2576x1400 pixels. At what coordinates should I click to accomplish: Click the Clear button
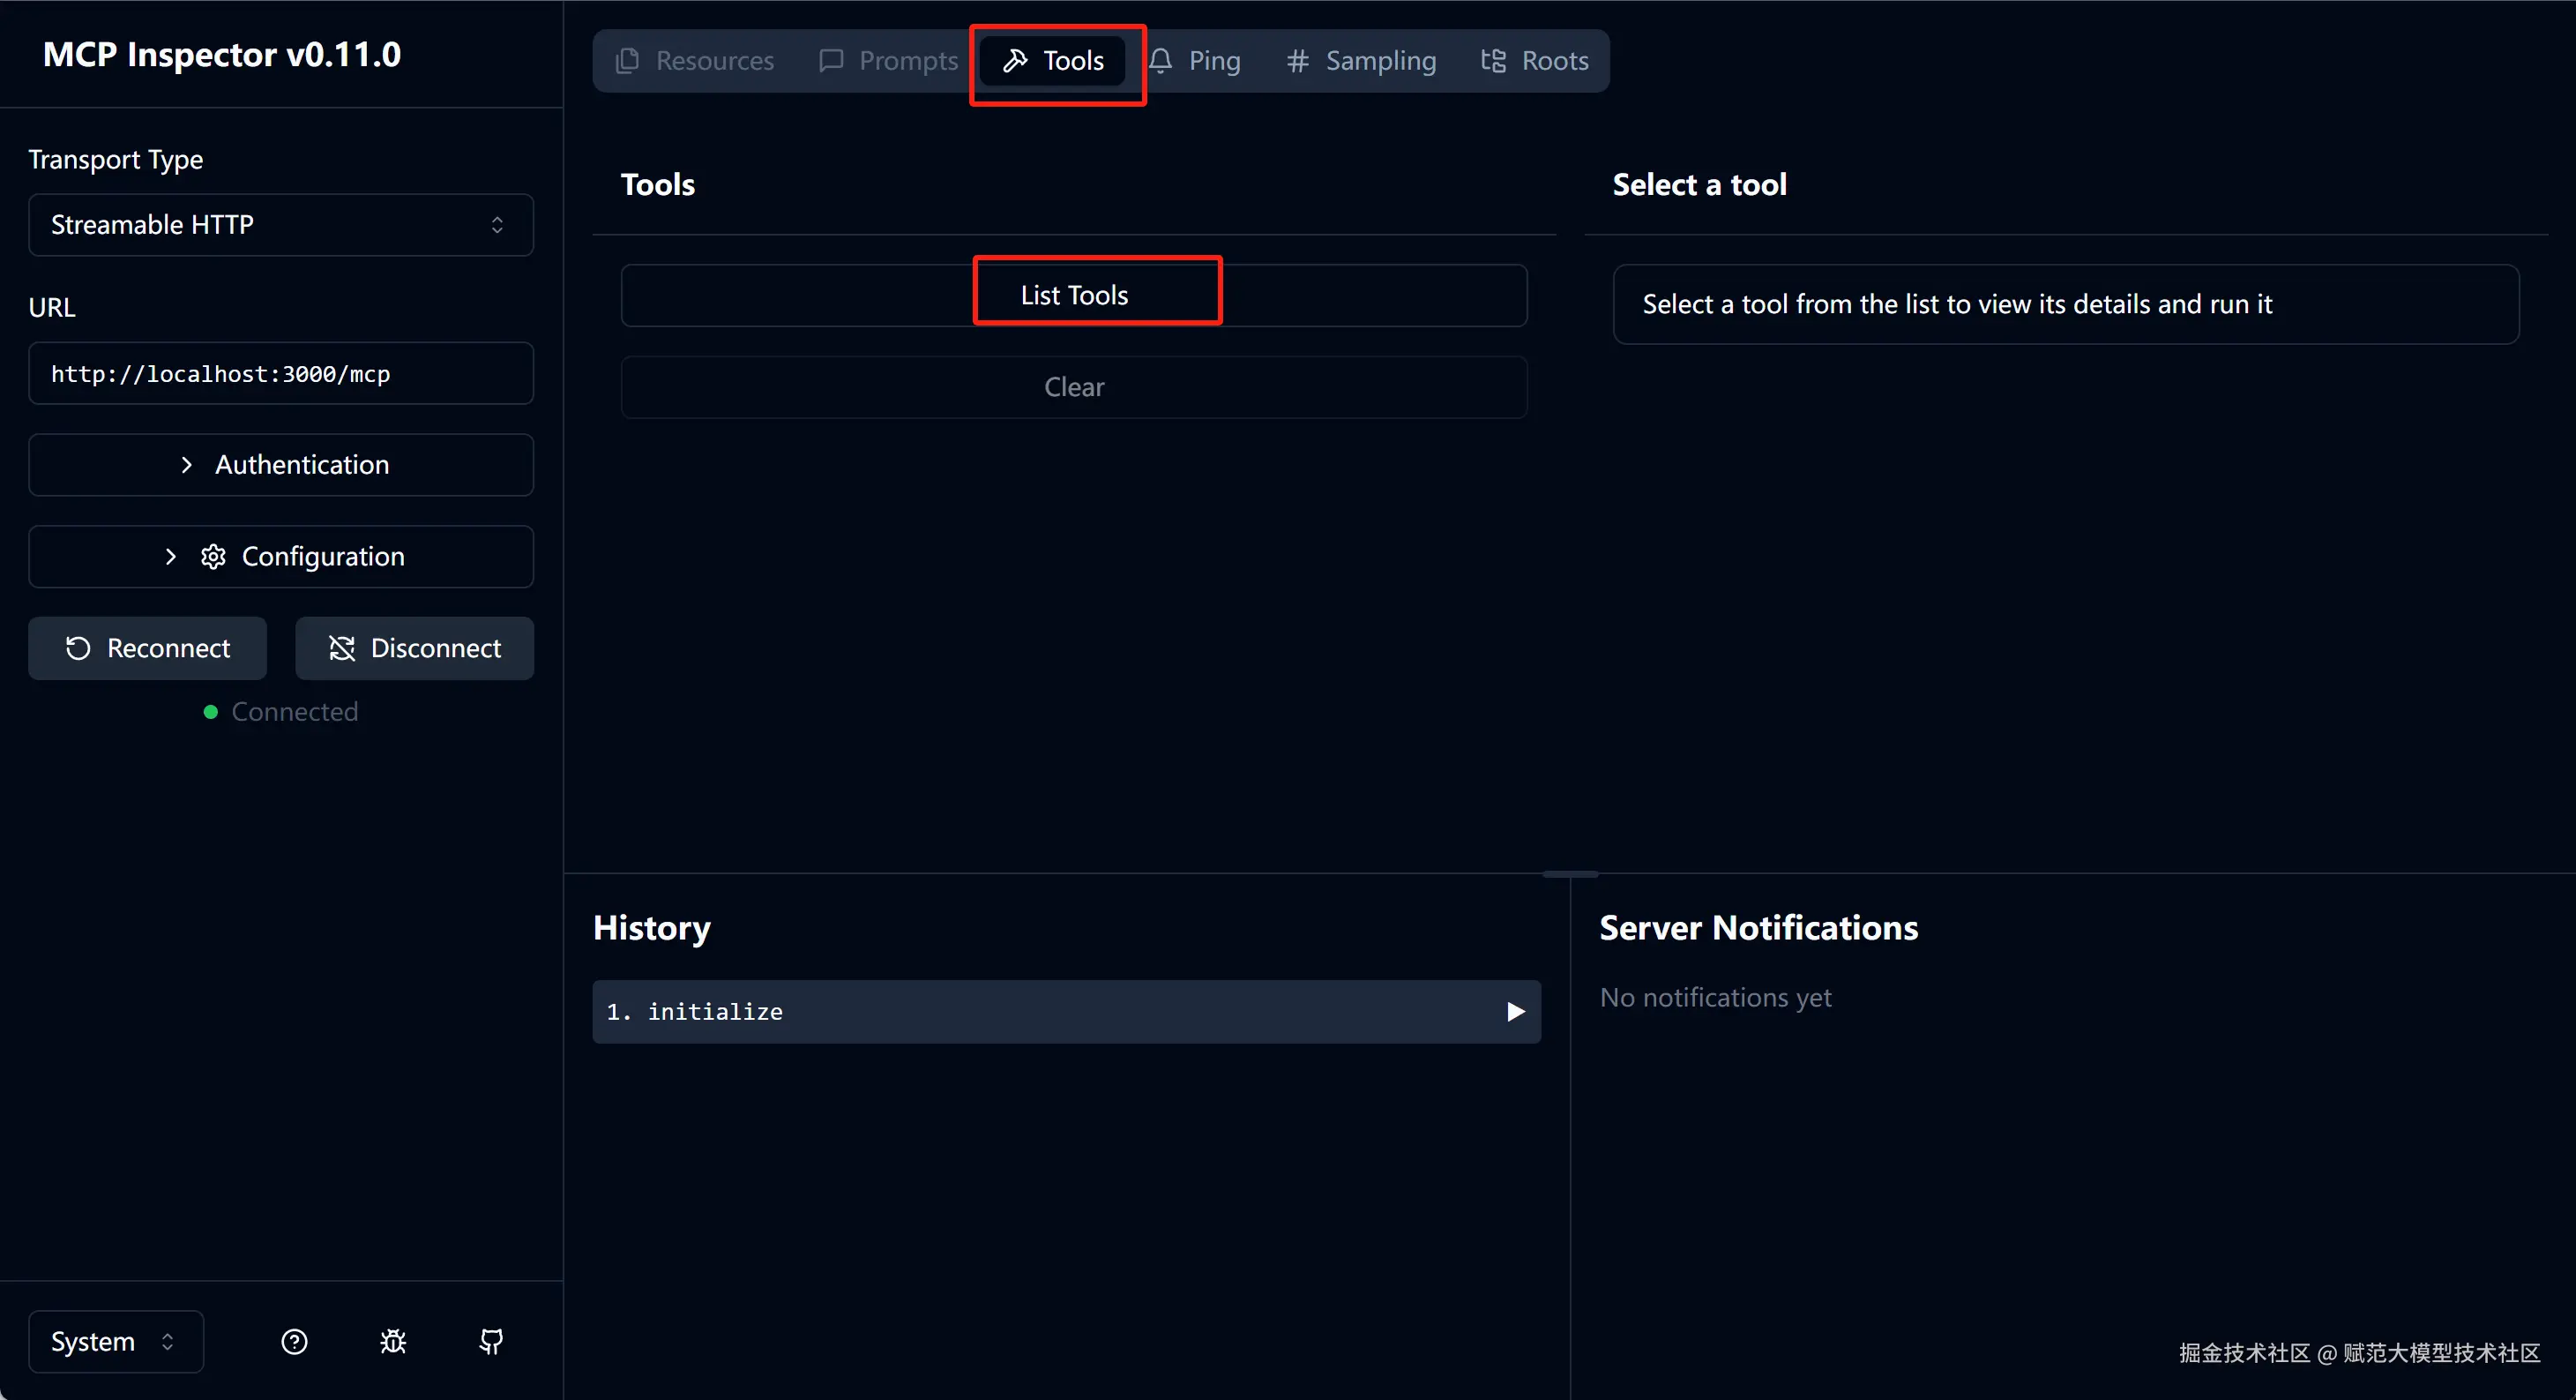coord(1074,387)
